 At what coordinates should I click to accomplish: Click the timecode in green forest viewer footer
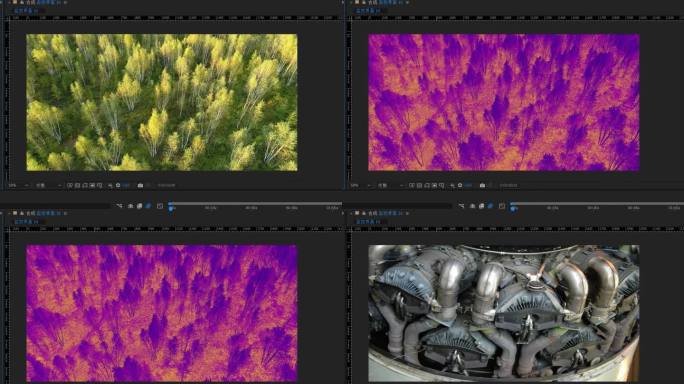[166, 185]
